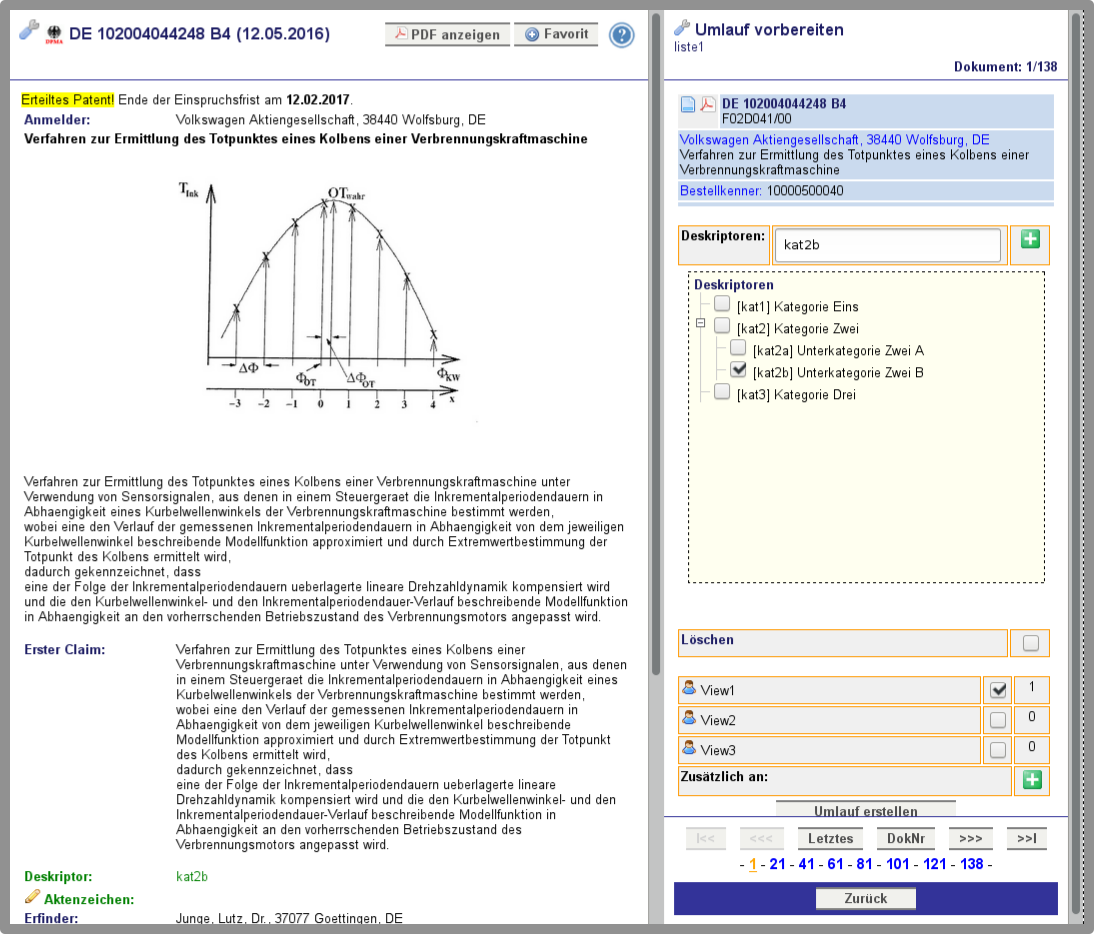Screen dimensions: 1094x934
Task: Enable the View2 checkbox
Action: 998,720
